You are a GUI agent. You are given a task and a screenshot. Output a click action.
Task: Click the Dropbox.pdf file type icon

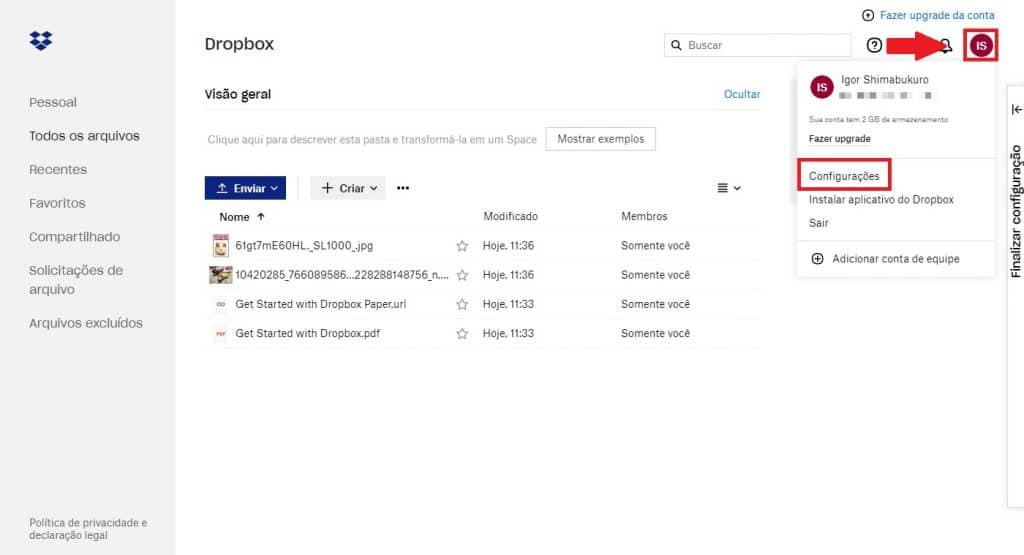click(221, 334)
